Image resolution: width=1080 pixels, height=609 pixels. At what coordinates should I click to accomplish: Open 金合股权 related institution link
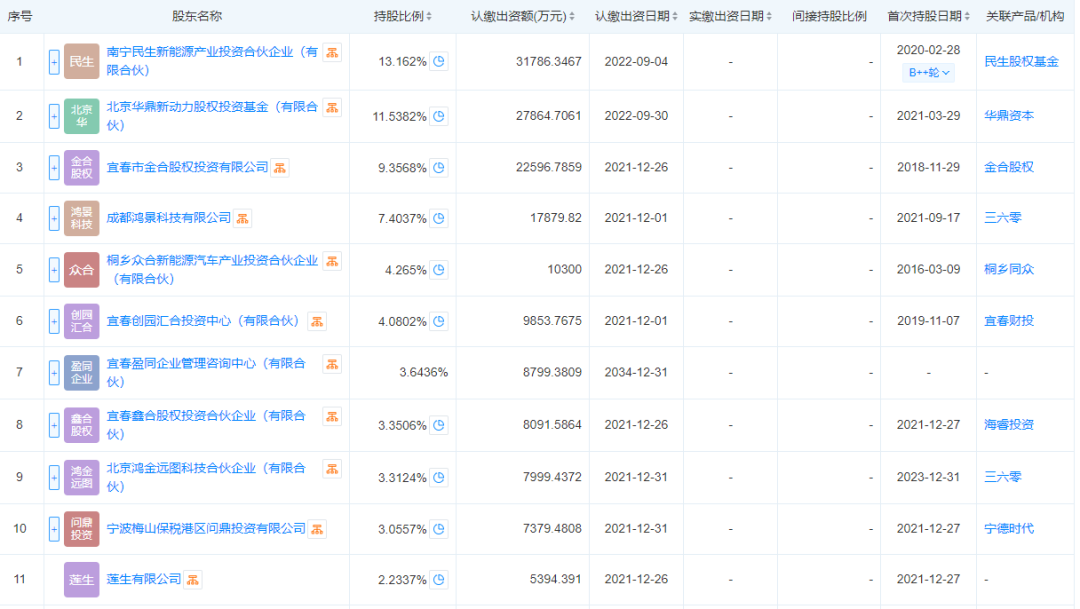[x=1009, y=167]
